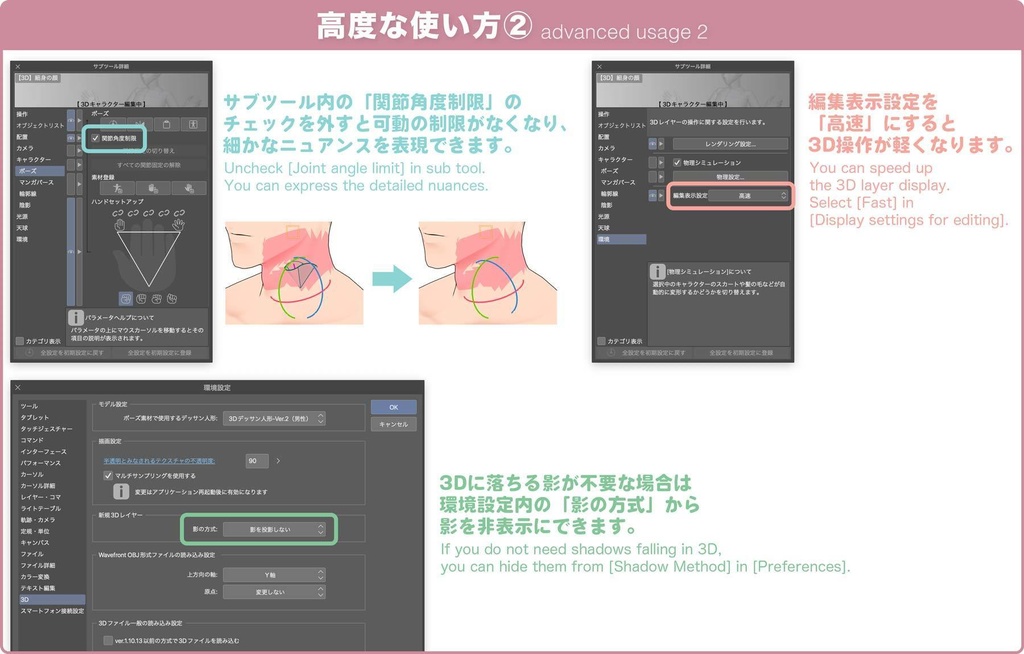Open the 編集表示設定 display quality dropdown
The image size is (1024, 654).
click(x=748, y=195)
